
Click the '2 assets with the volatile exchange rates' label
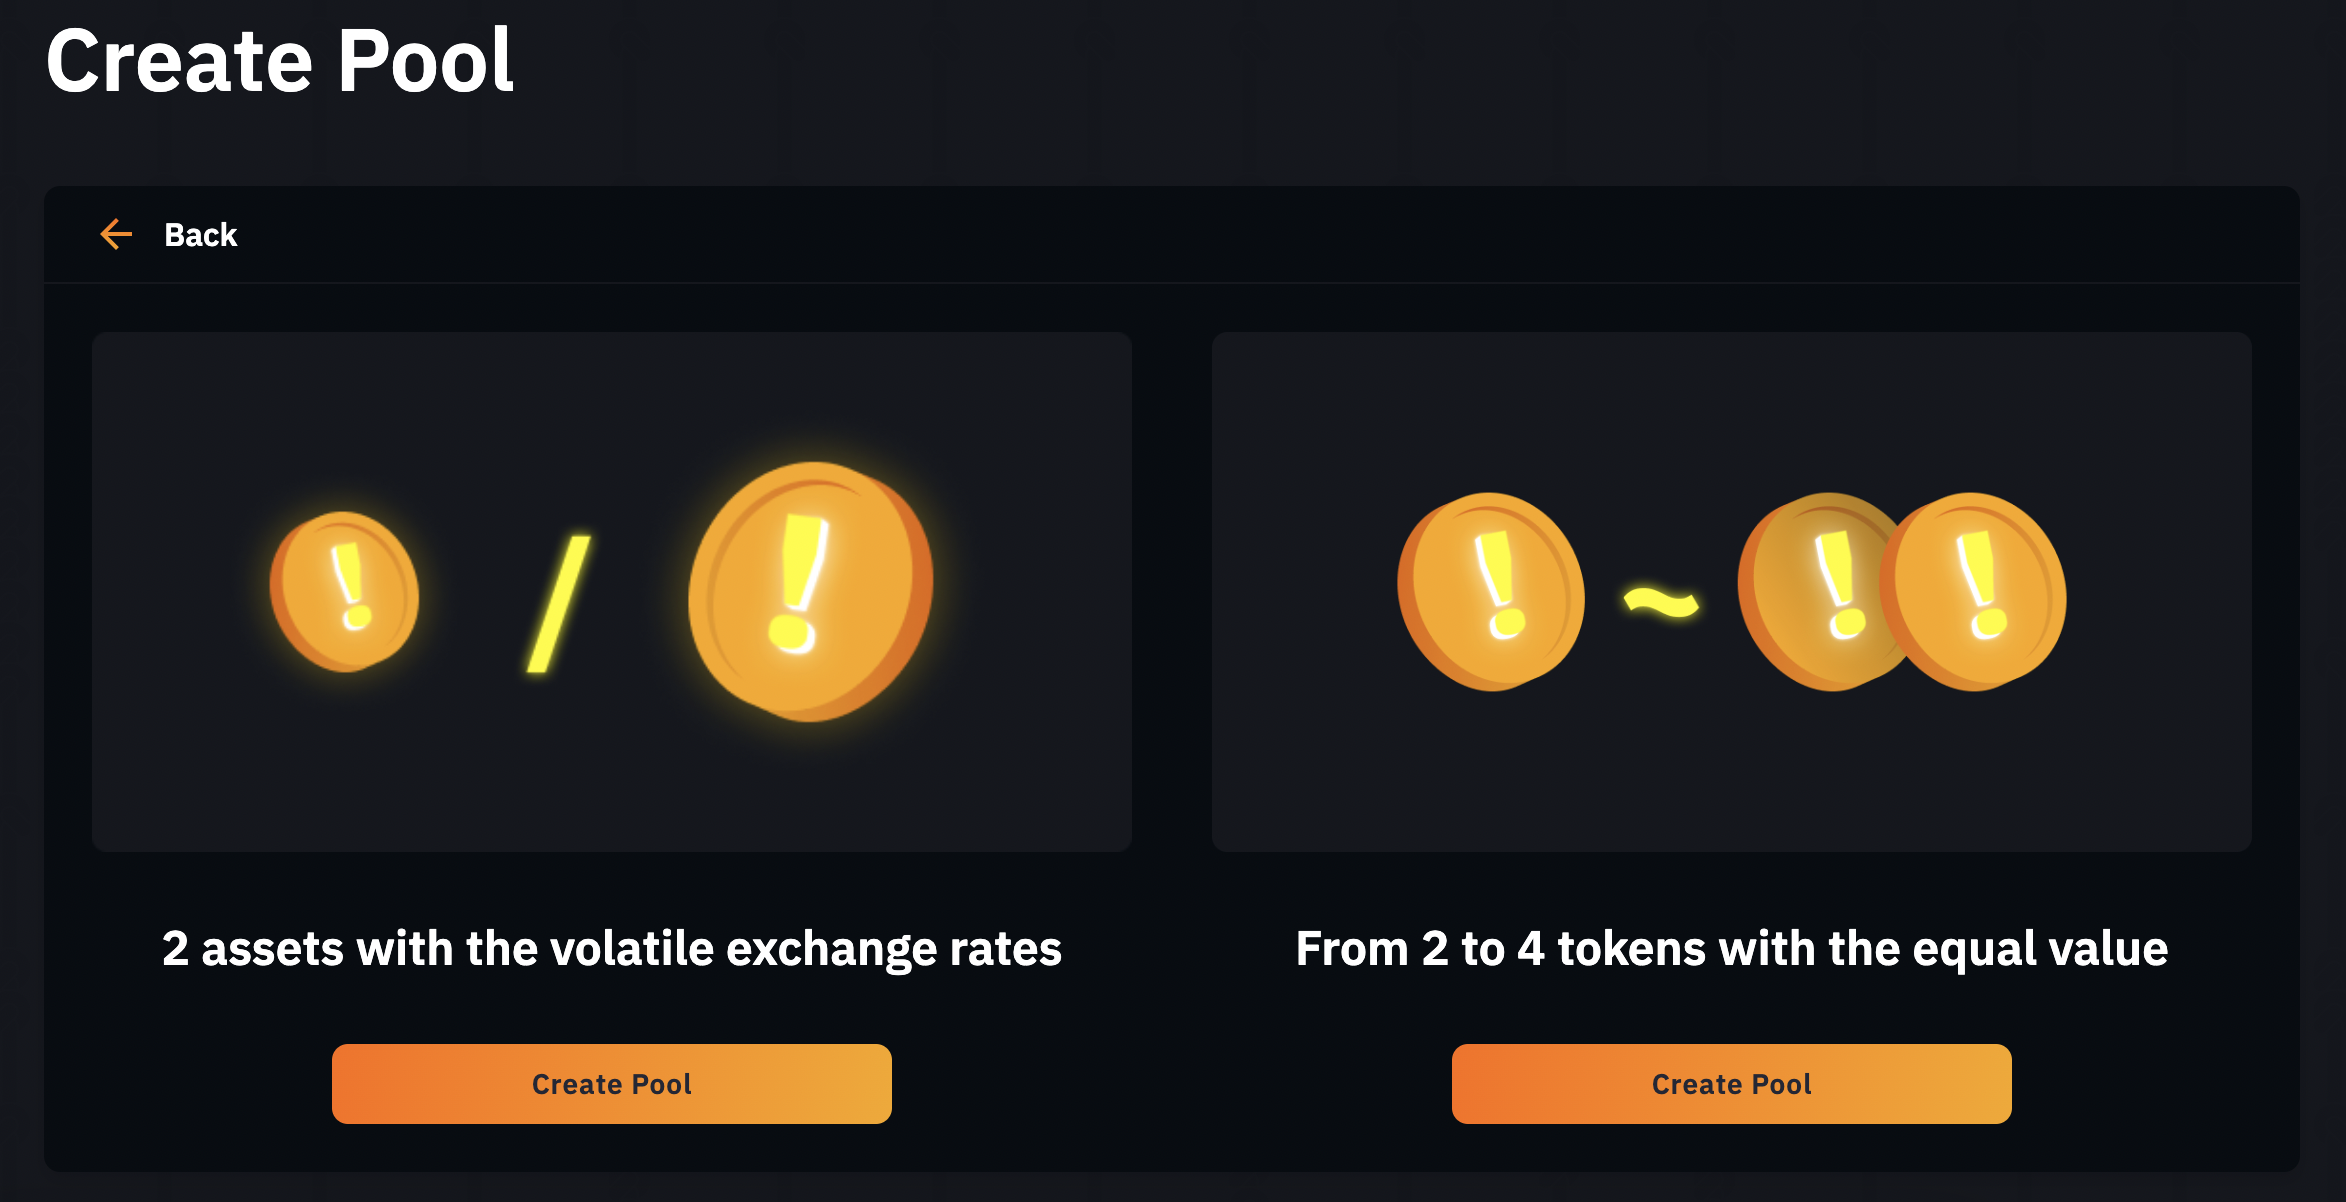click(x=611, y=950)
